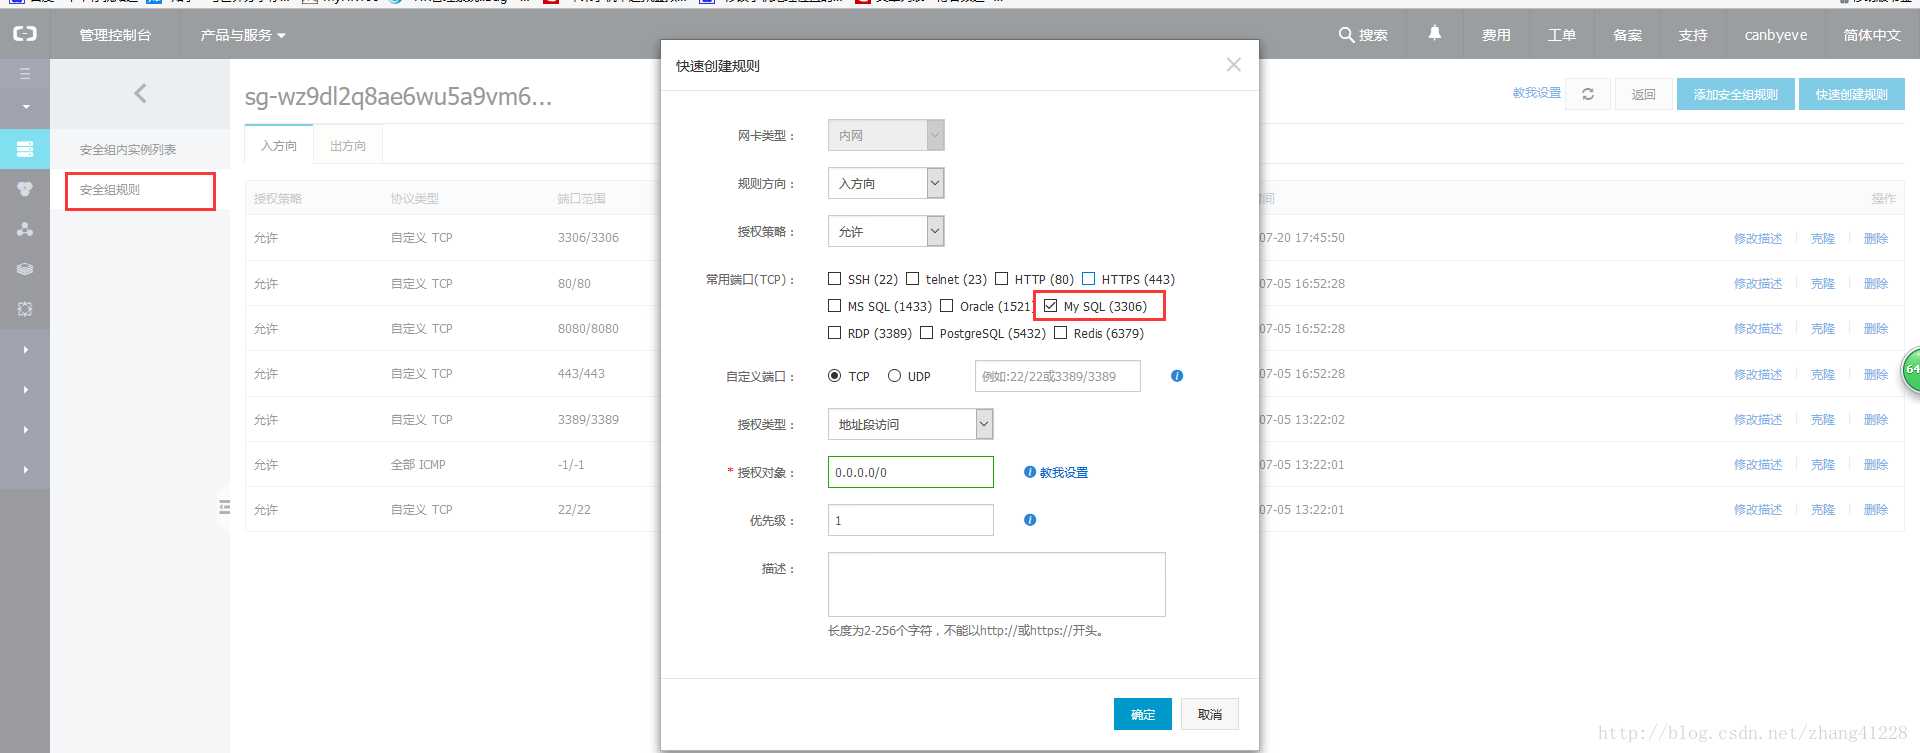Check the MS SQL (1433) checkbox
This screenshot has width=1920, height=753.
[834, 306]
